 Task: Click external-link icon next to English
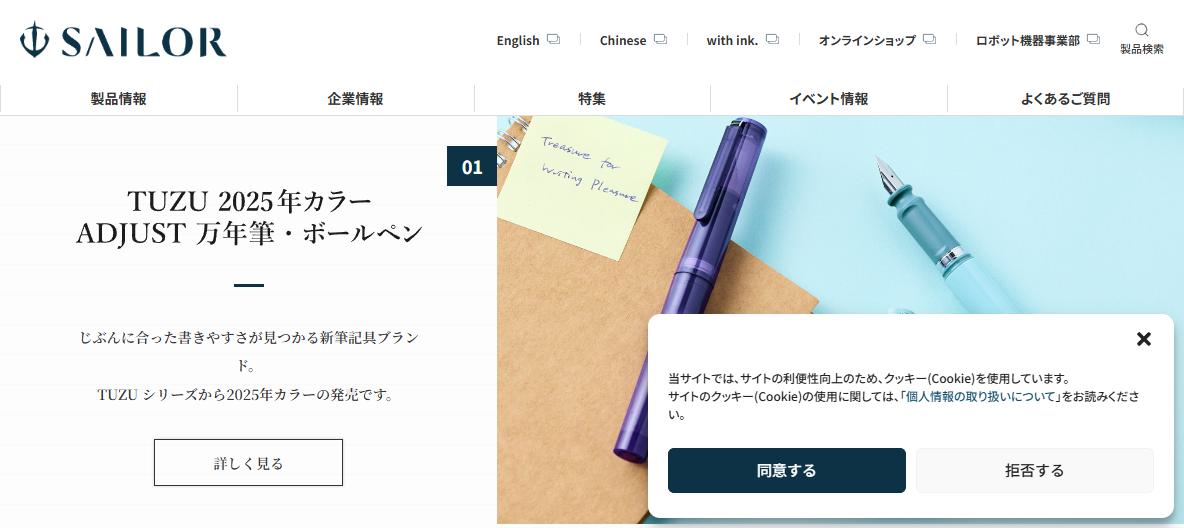pyautogui.click(x=553, y=39)
